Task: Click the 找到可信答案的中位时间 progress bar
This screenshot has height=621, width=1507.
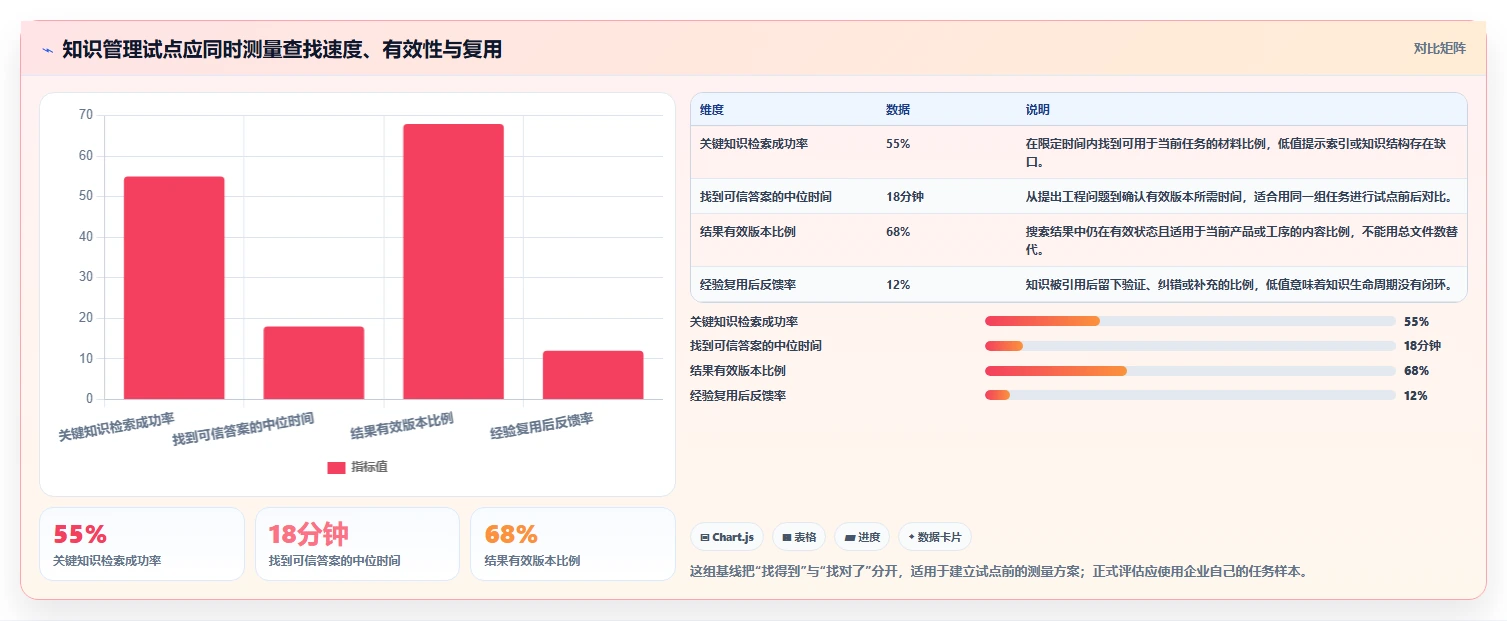Action: coord(1190,346)
